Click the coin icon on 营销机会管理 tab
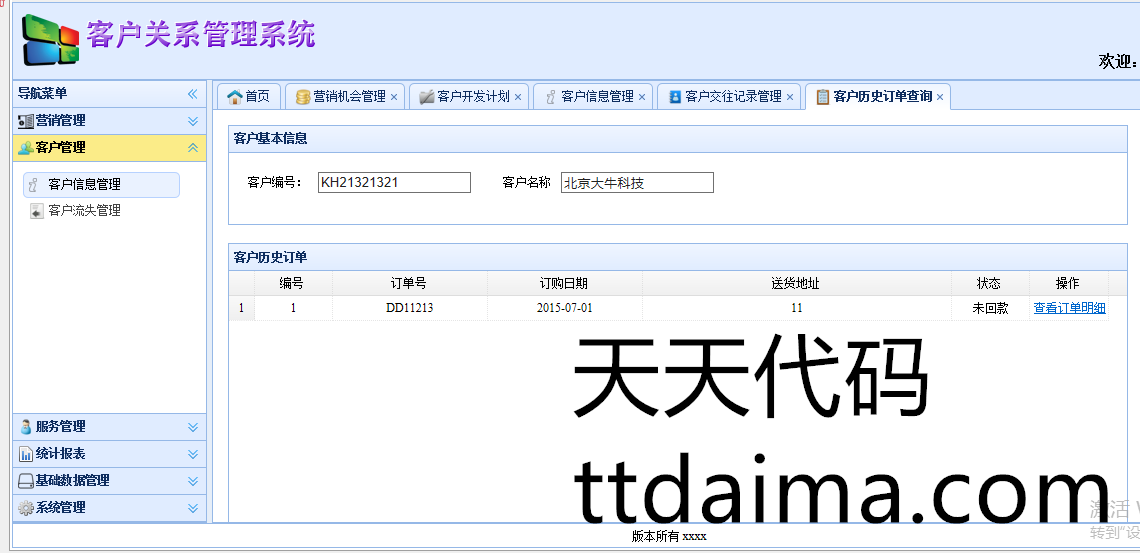Viewport: 1140px width, 553px height. [x=302, y=97]
